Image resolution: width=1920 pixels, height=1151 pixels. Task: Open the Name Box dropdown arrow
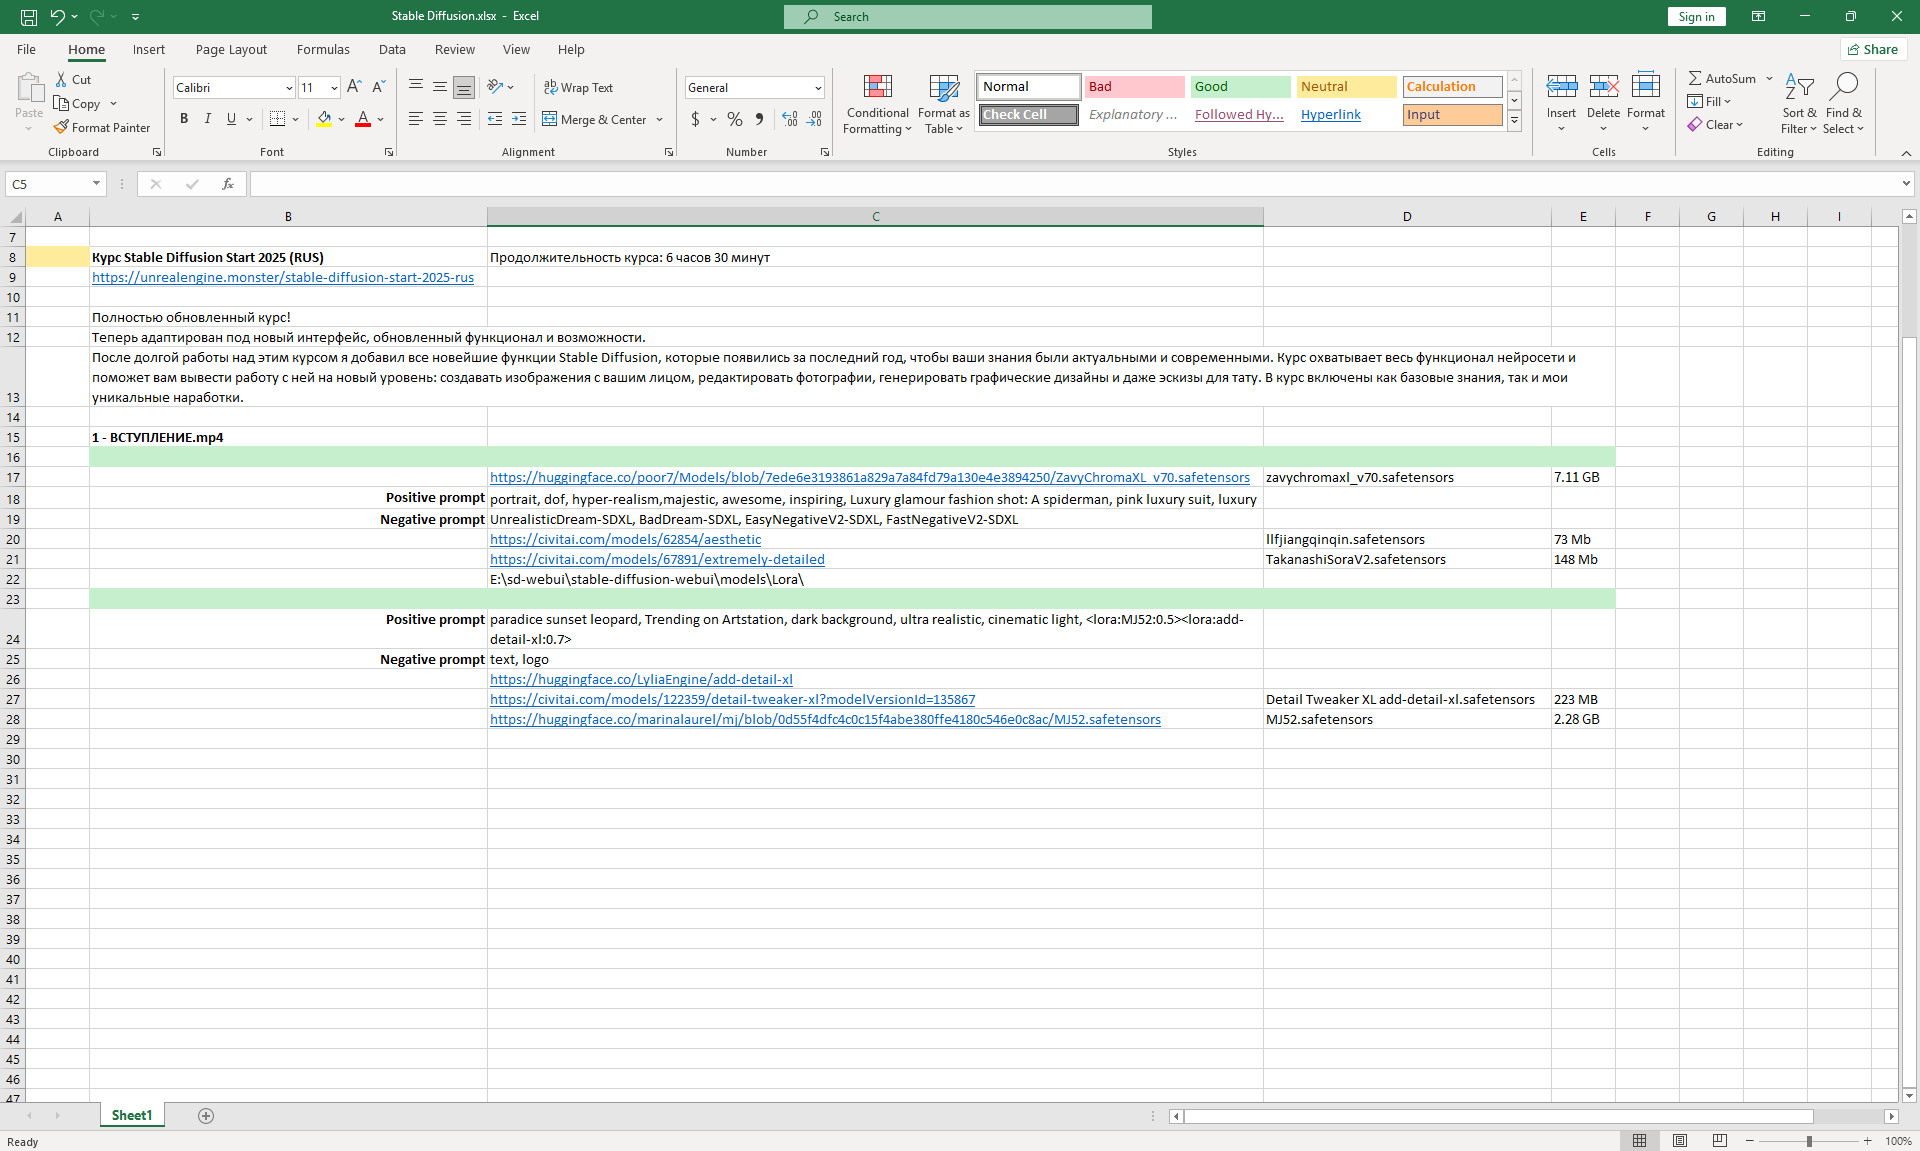point(96,184)
